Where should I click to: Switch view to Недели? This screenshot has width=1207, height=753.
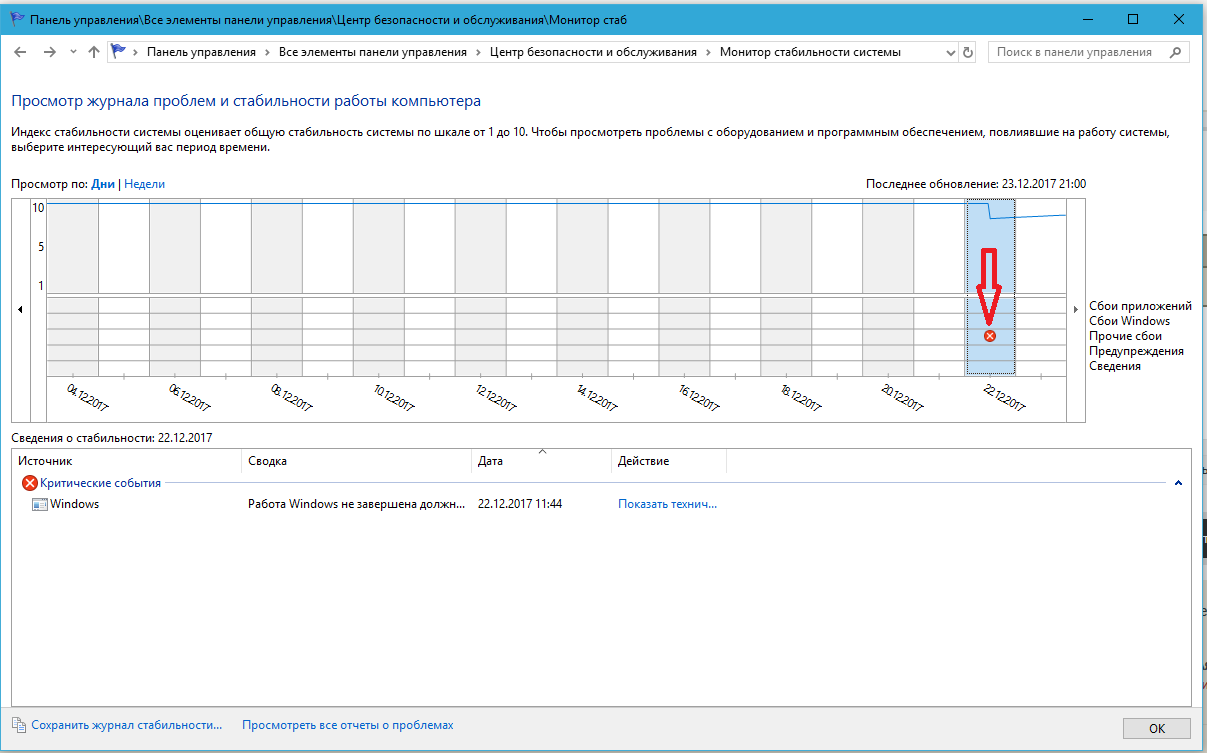[145, 184]
